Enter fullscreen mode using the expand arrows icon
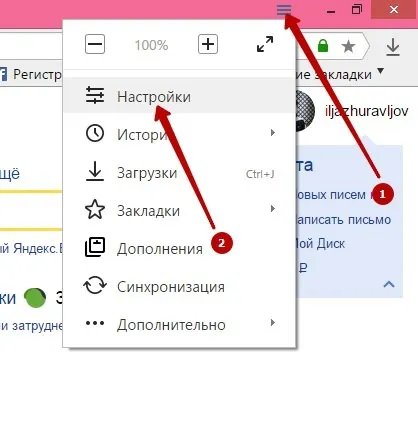The image size is (418, 438). (265, 44)
